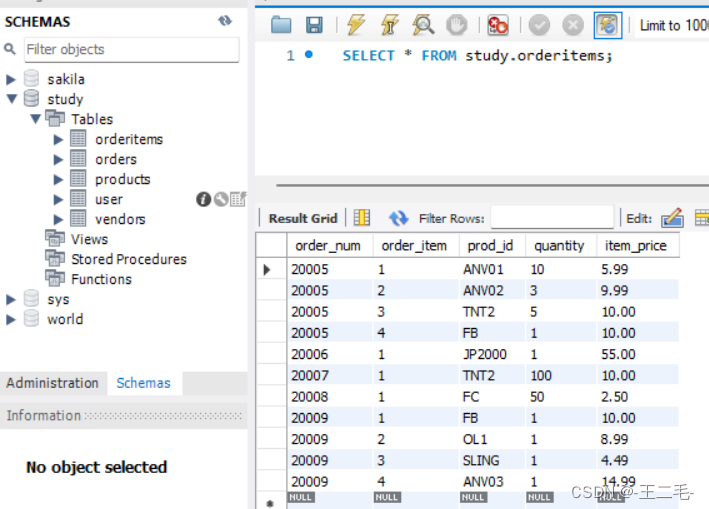Click the line 1 statement marker dot

pyautogui.click(x=309, y=55)
